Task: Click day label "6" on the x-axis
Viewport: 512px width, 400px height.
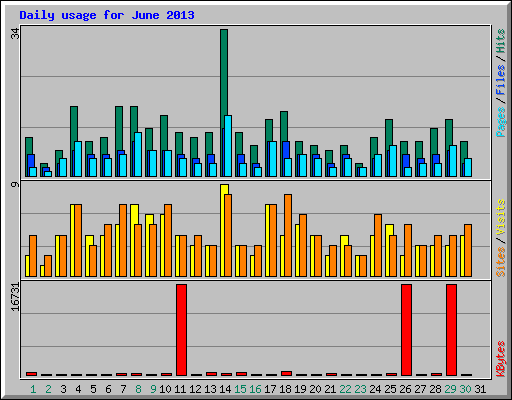Action: tap(108, 389)
